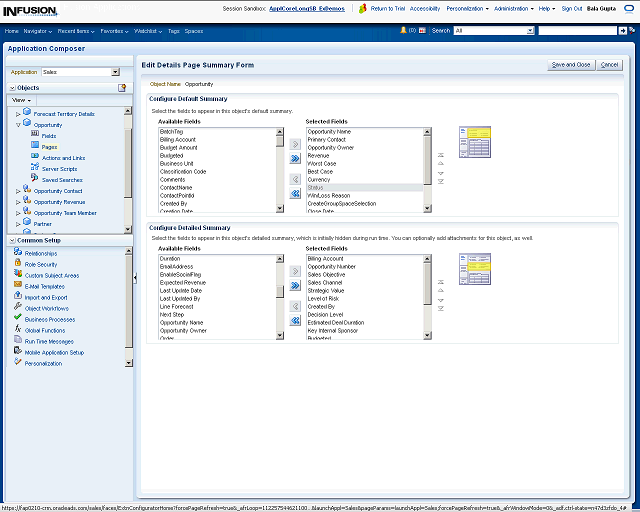The height and width of the screenshot is (512, 640).
Task: Click the Save and Close button
Action: click(571, 64)
